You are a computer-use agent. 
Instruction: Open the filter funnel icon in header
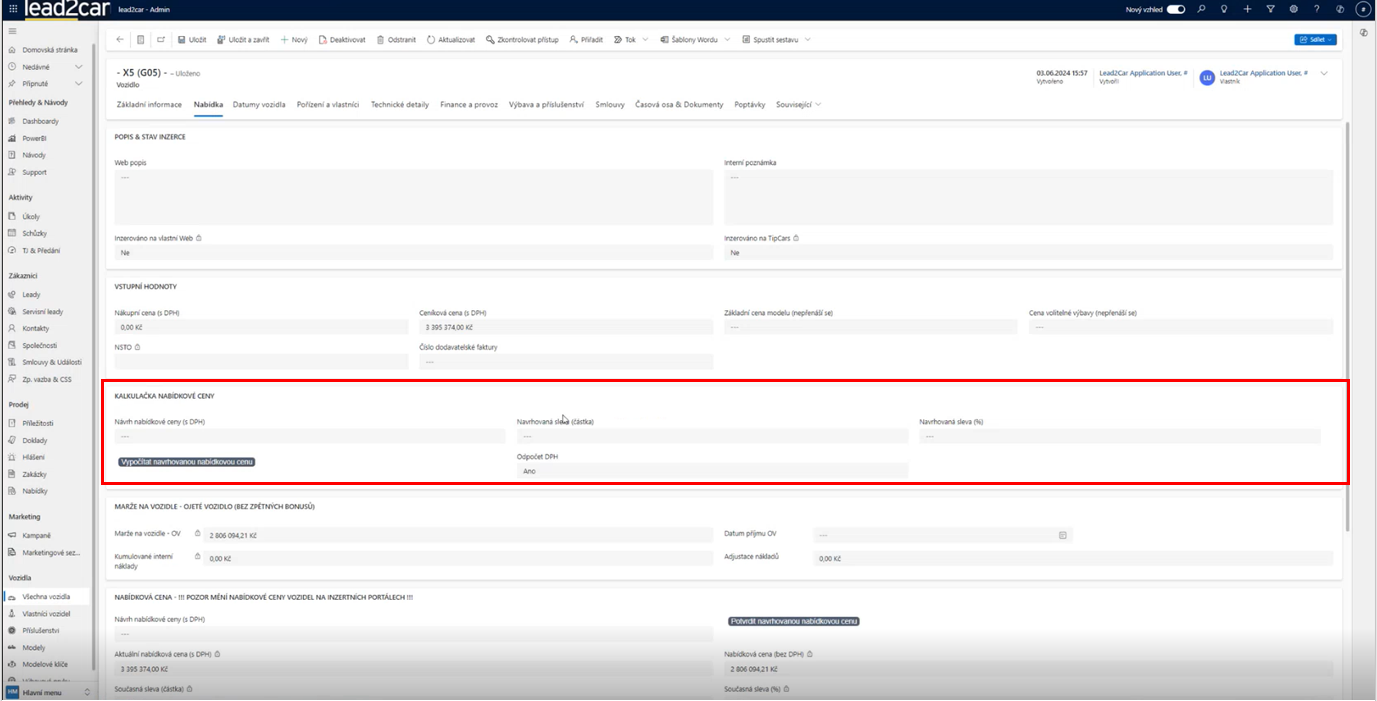click(x=1270, y=9)
